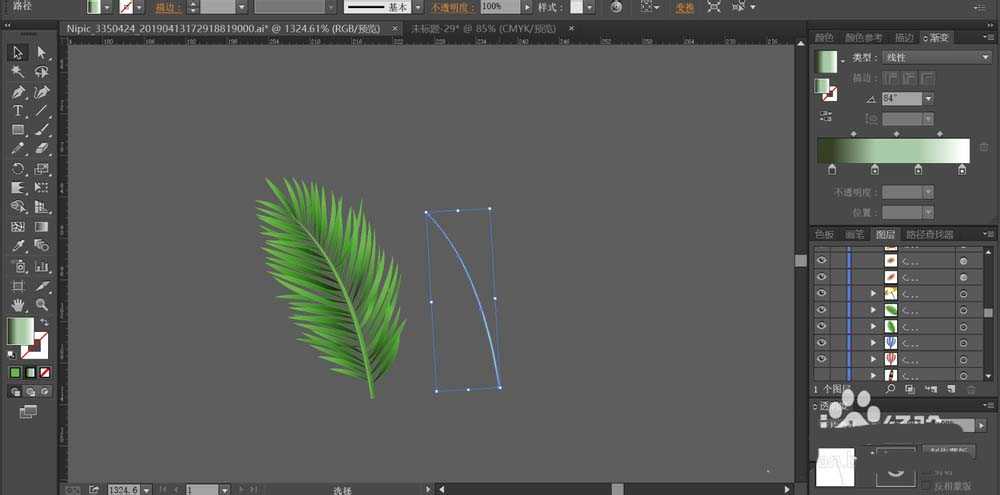Select the black arrow Selection tool
The image size is (1000, 495).
(x=18, y=52)
